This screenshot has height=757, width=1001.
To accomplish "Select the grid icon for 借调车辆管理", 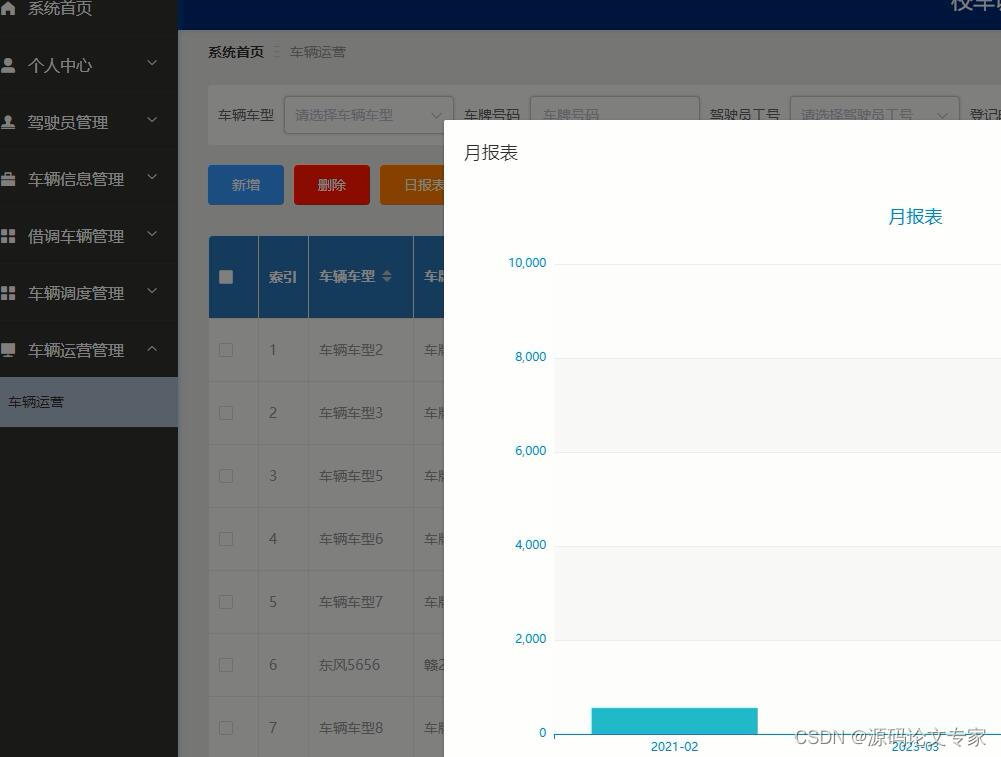I will pos(10,235).
